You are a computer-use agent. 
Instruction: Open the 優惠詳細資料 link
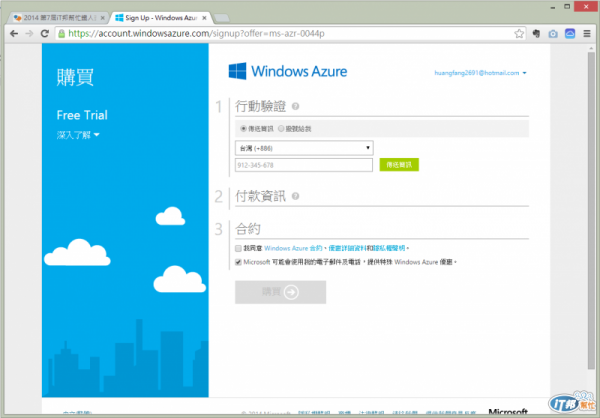pos(347,248)
